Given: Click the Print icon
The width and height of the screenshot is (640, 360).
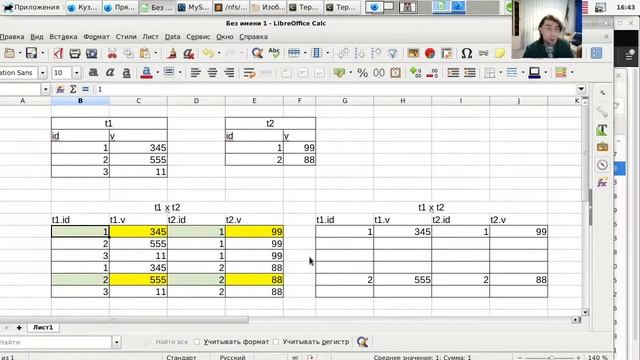Looking at the screenshot, I should (75, 53).
